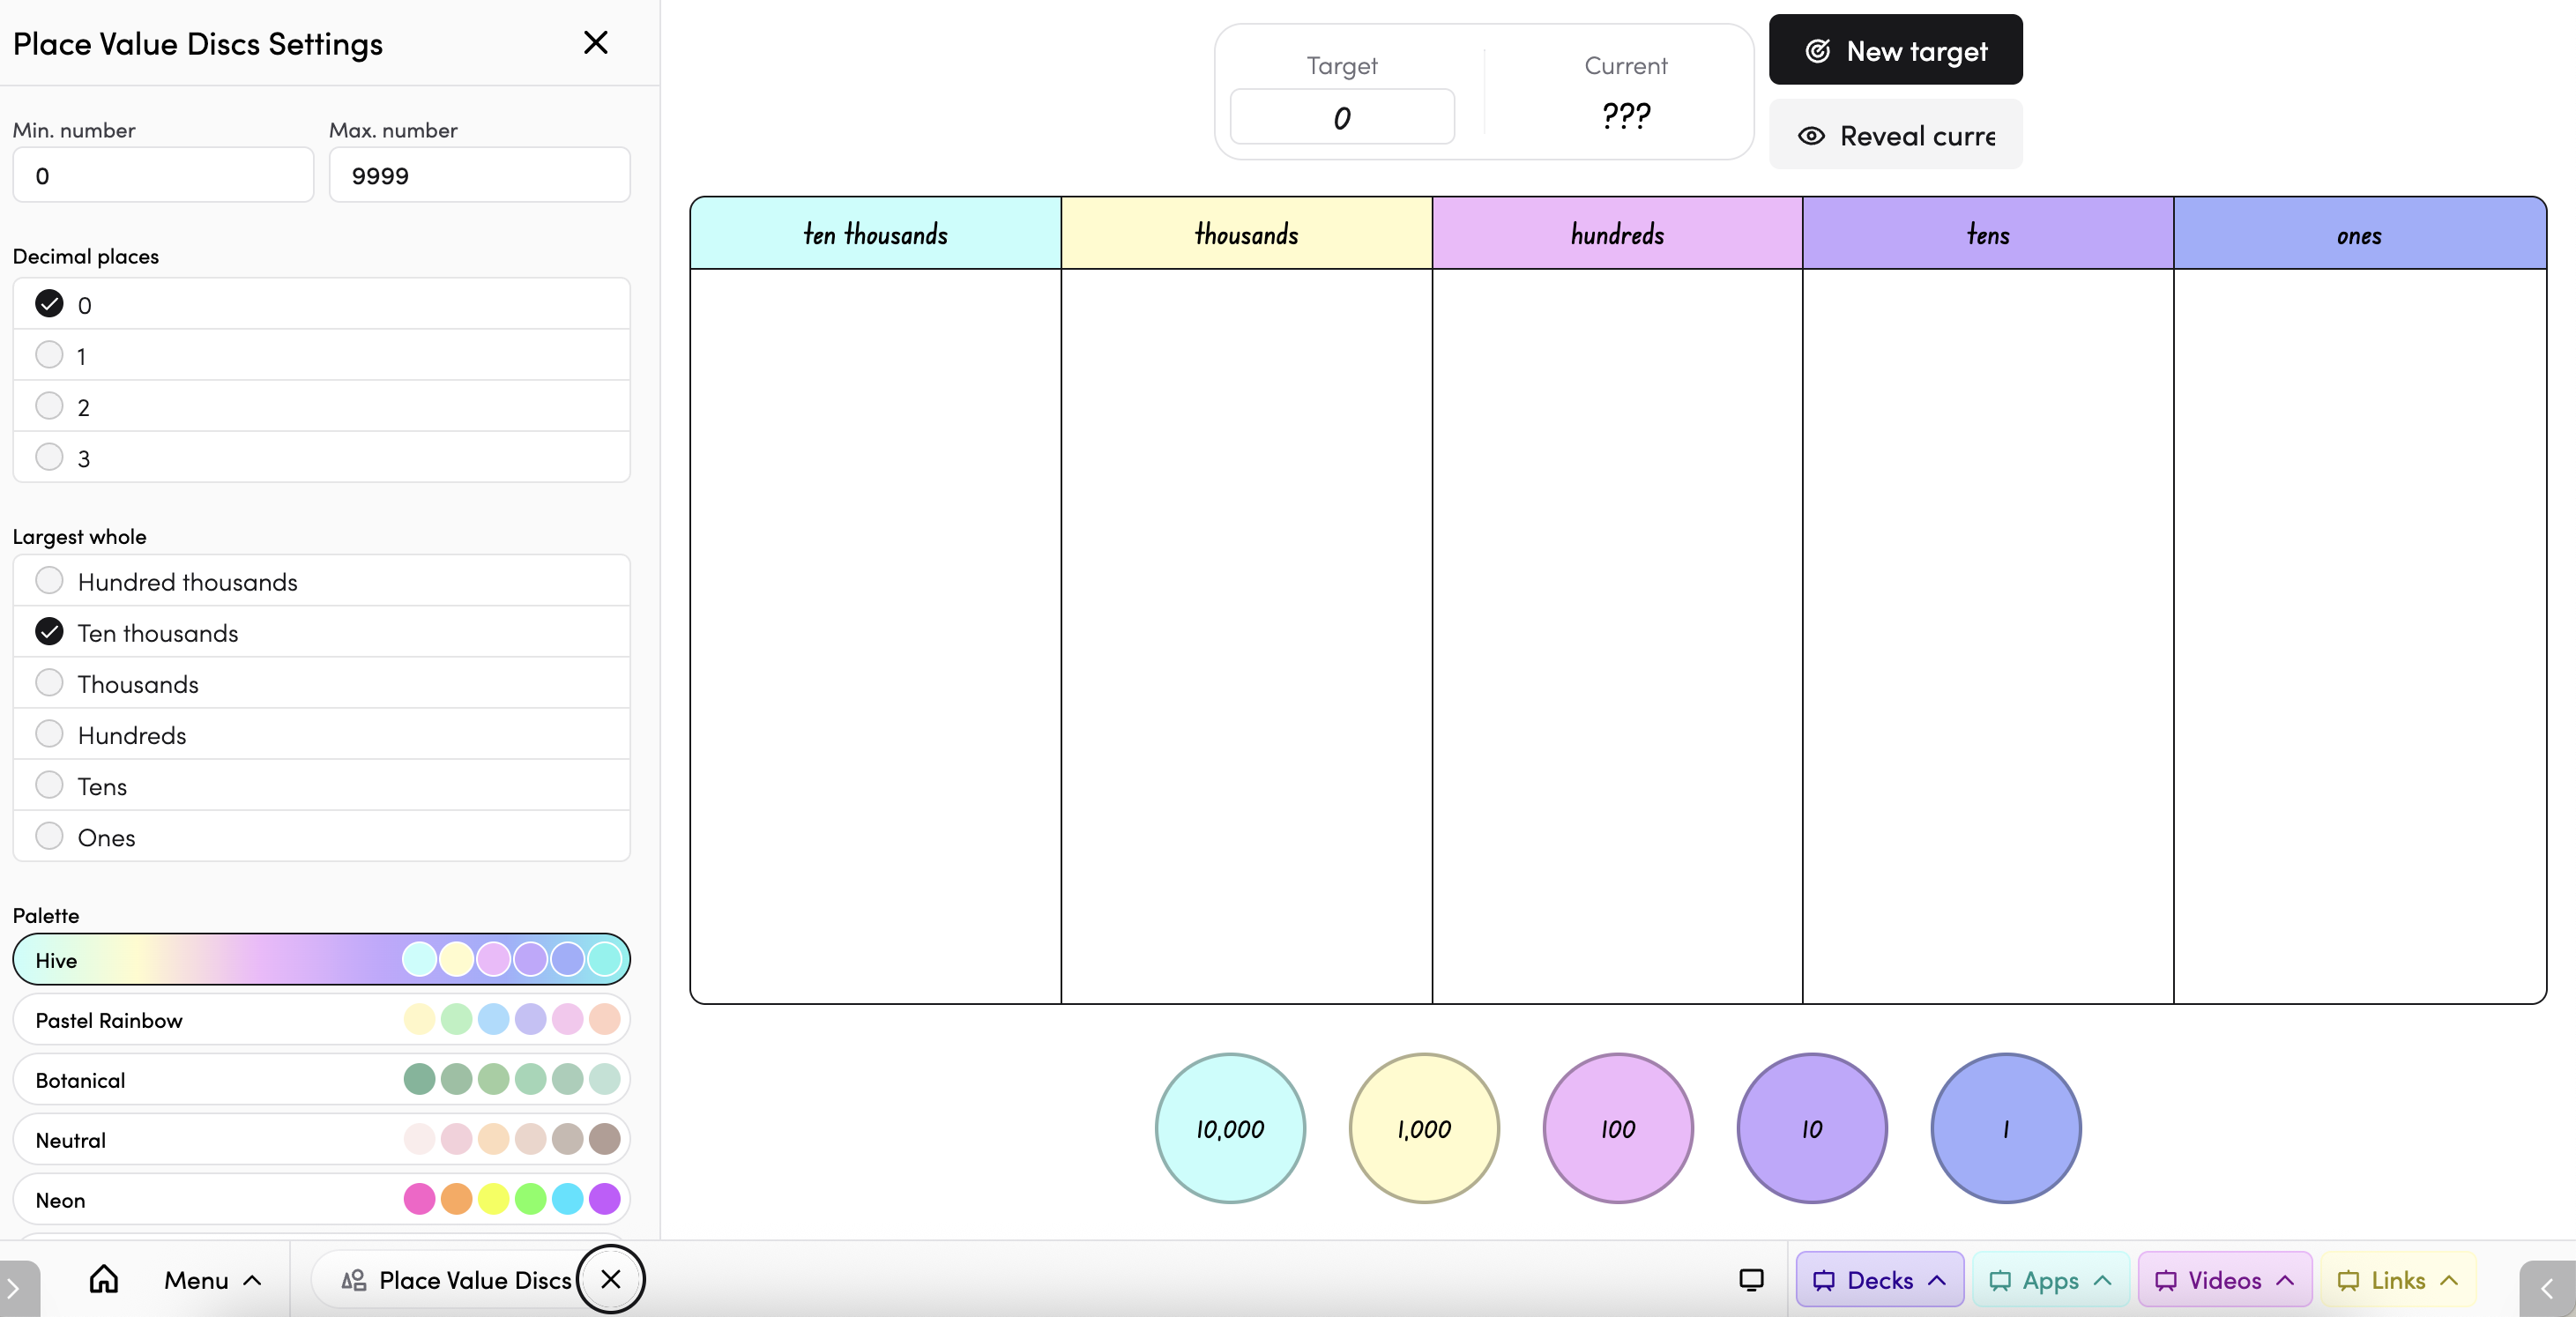Open the Links tab menu
The image size is (2576, 1317).
2396,1279
